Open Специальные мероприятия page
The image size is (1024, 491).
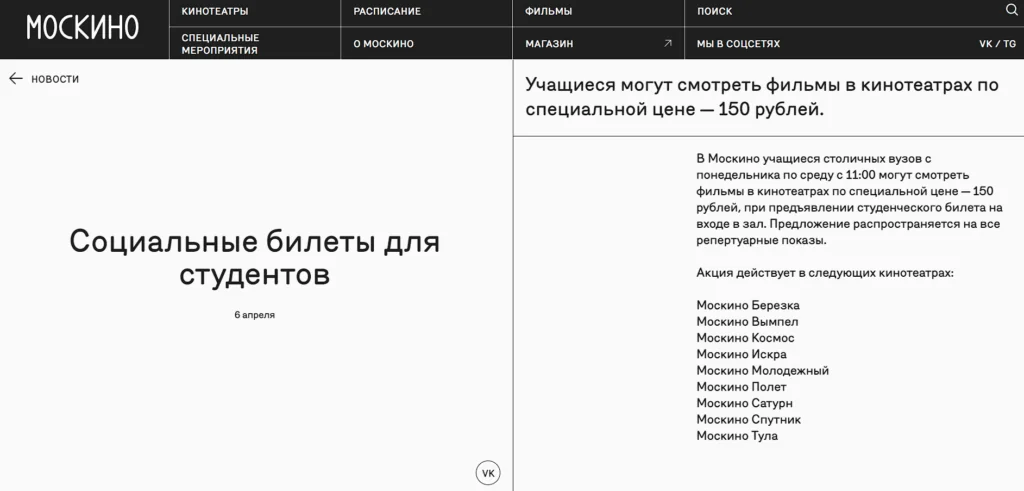pyautogui.click(x=220, y=44)
